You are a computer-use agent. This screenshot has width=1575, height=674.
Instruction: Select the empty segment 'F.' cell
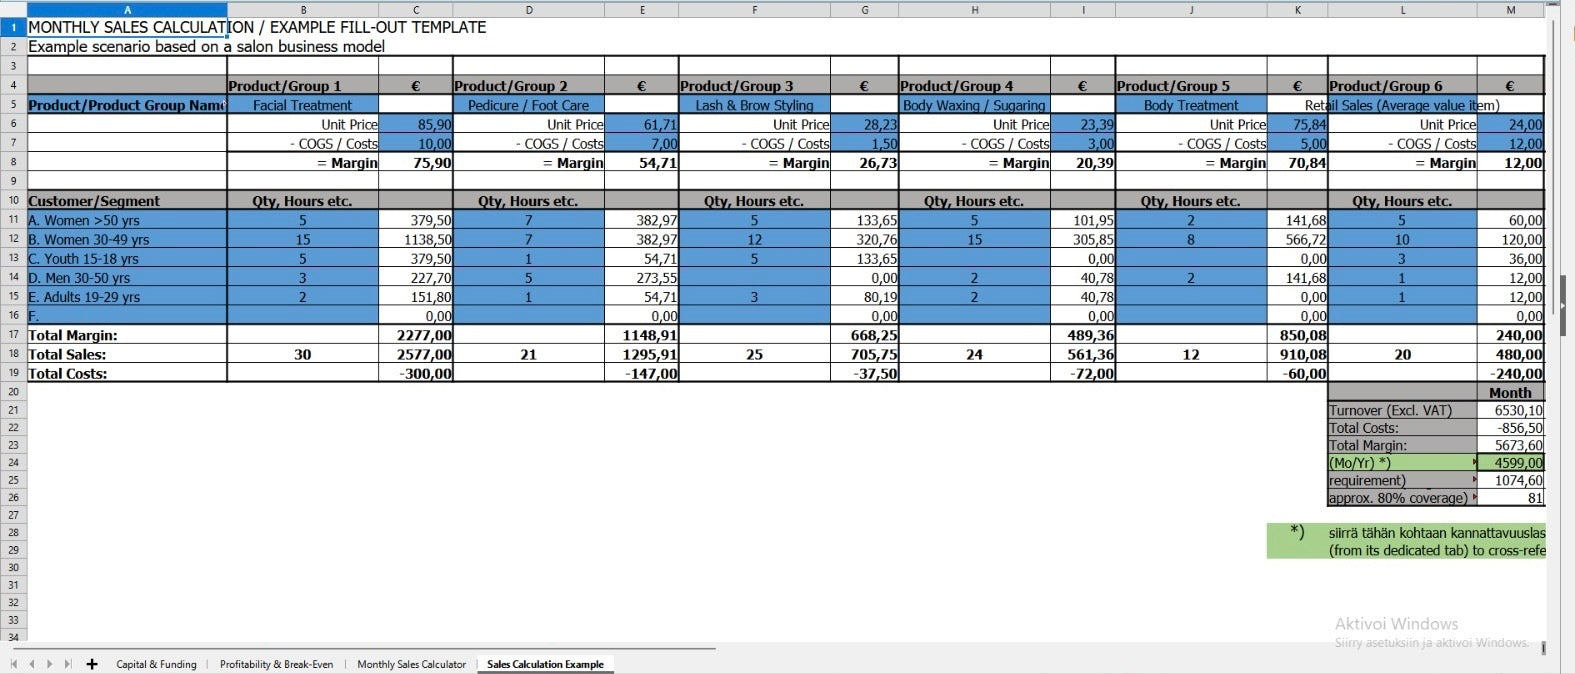pyautogui.click(x=127, y=315)
